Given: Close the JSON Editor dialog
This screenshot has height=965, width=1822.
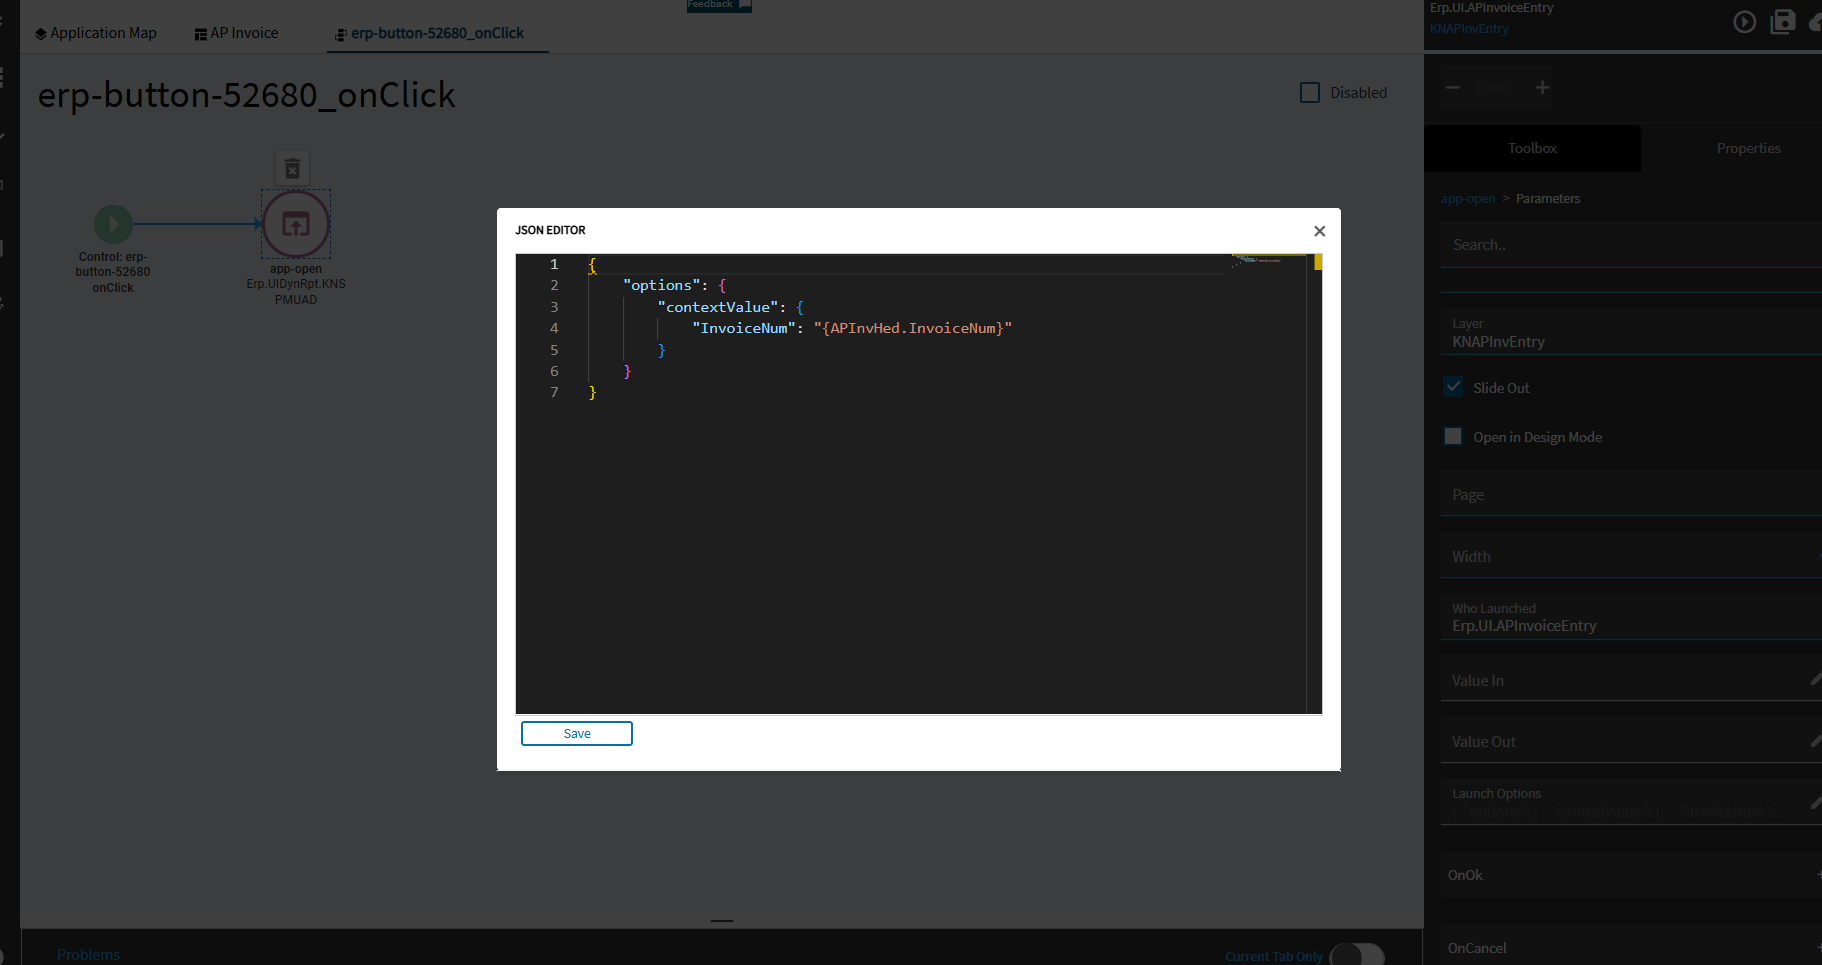Looking at the screenshot, I should 1319,231.
